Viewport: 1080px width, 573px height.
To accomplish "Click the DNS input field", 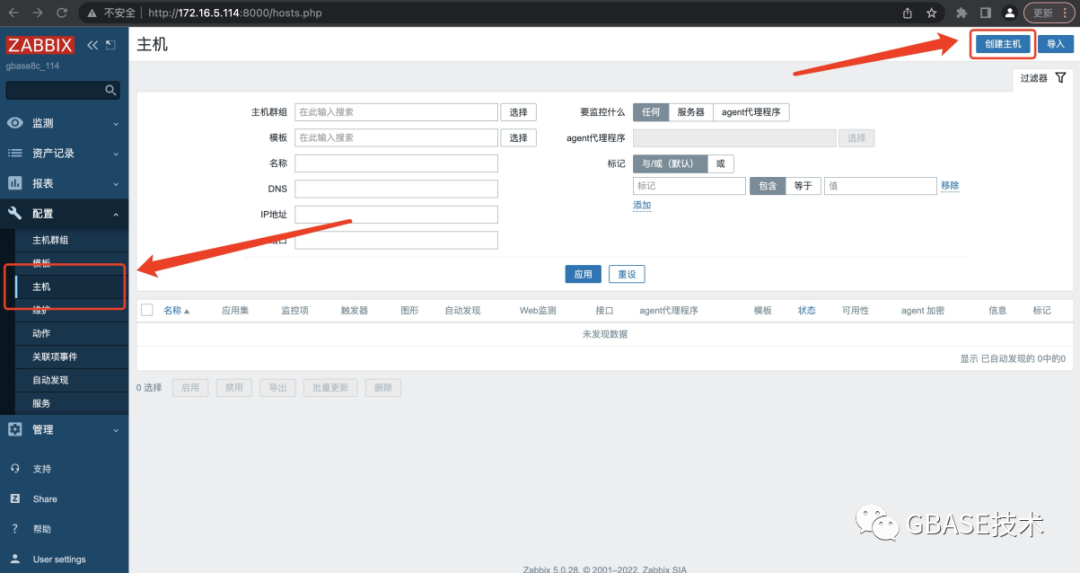I will tap(396, 189).
